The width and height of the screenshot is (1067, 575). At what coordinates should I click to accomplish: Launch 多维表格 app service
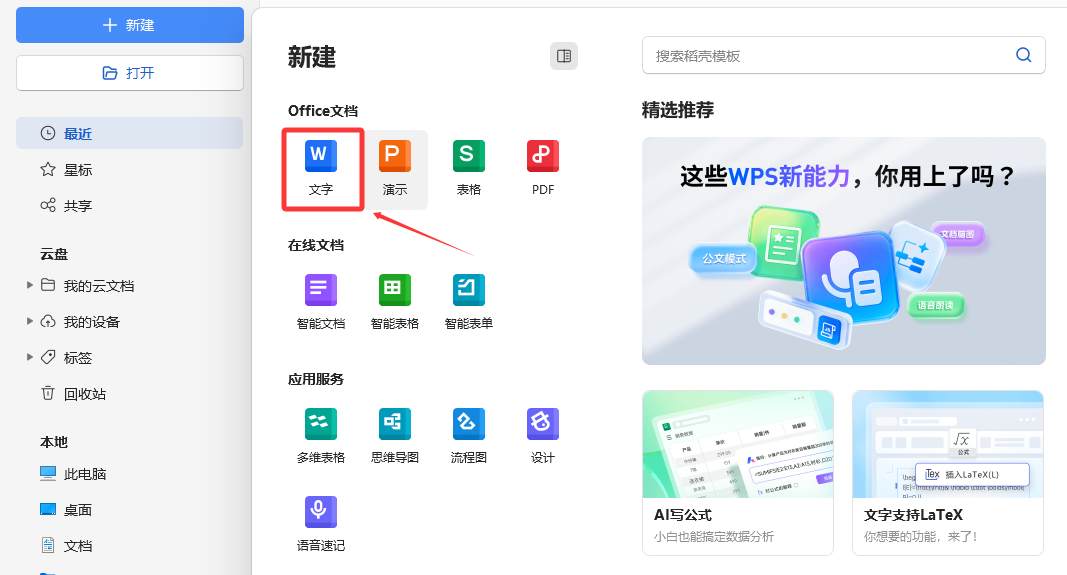coord(321,436)
